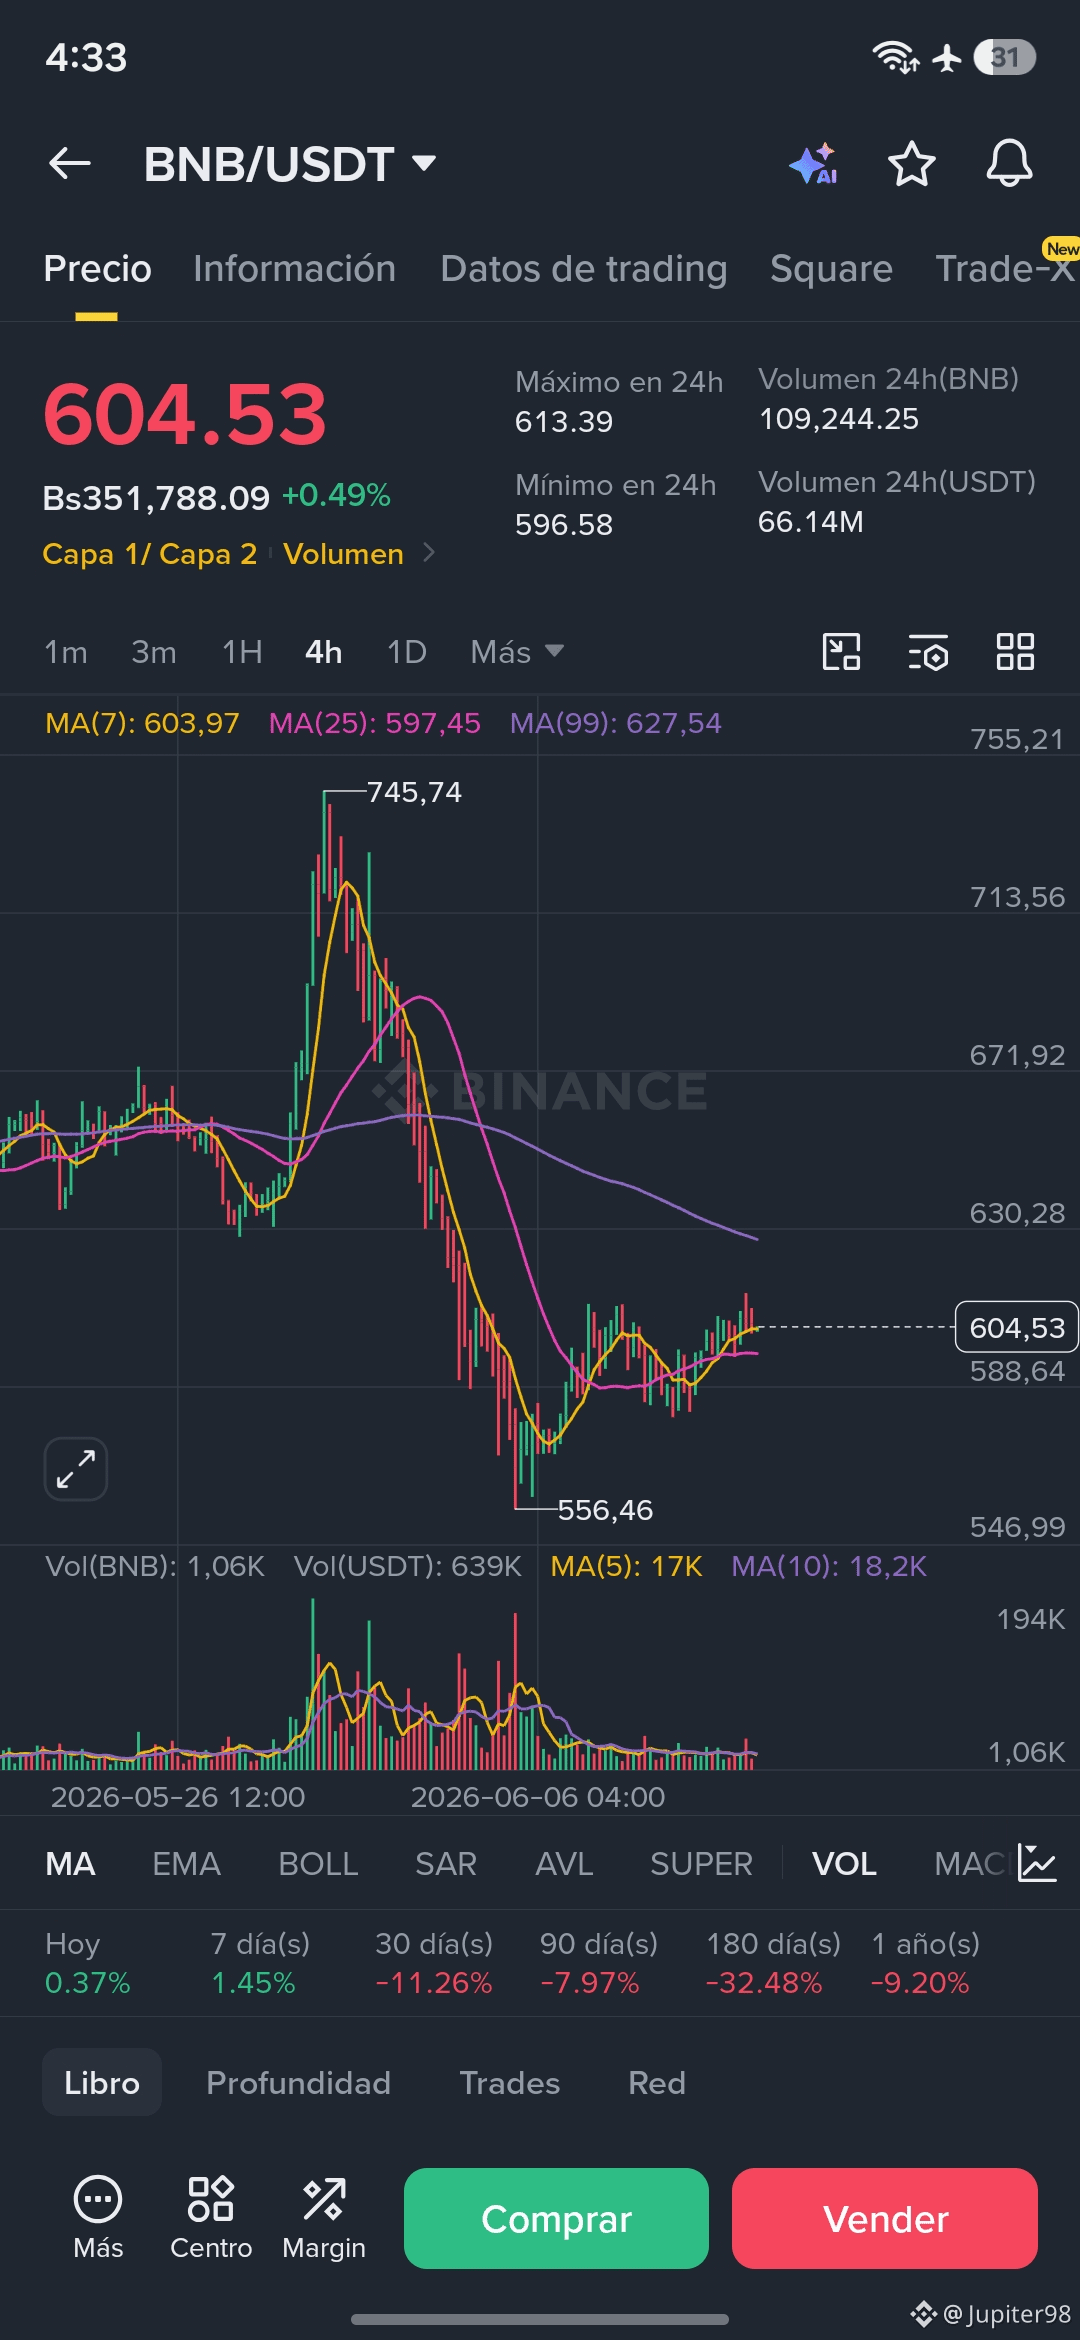Tap the 2026-06-06 04:00 date label
This screenshot has height=2340, width=1080.
click(x=537, y=1797)
